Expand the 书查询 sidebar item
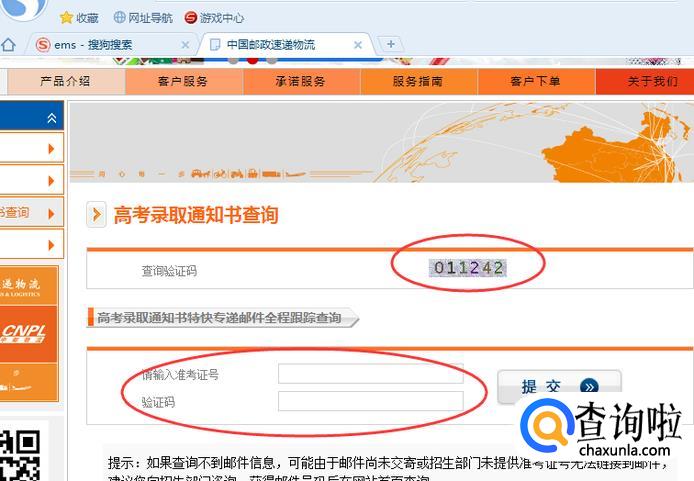The height and width of the screenshot is (481, 694). coord(31,213)
